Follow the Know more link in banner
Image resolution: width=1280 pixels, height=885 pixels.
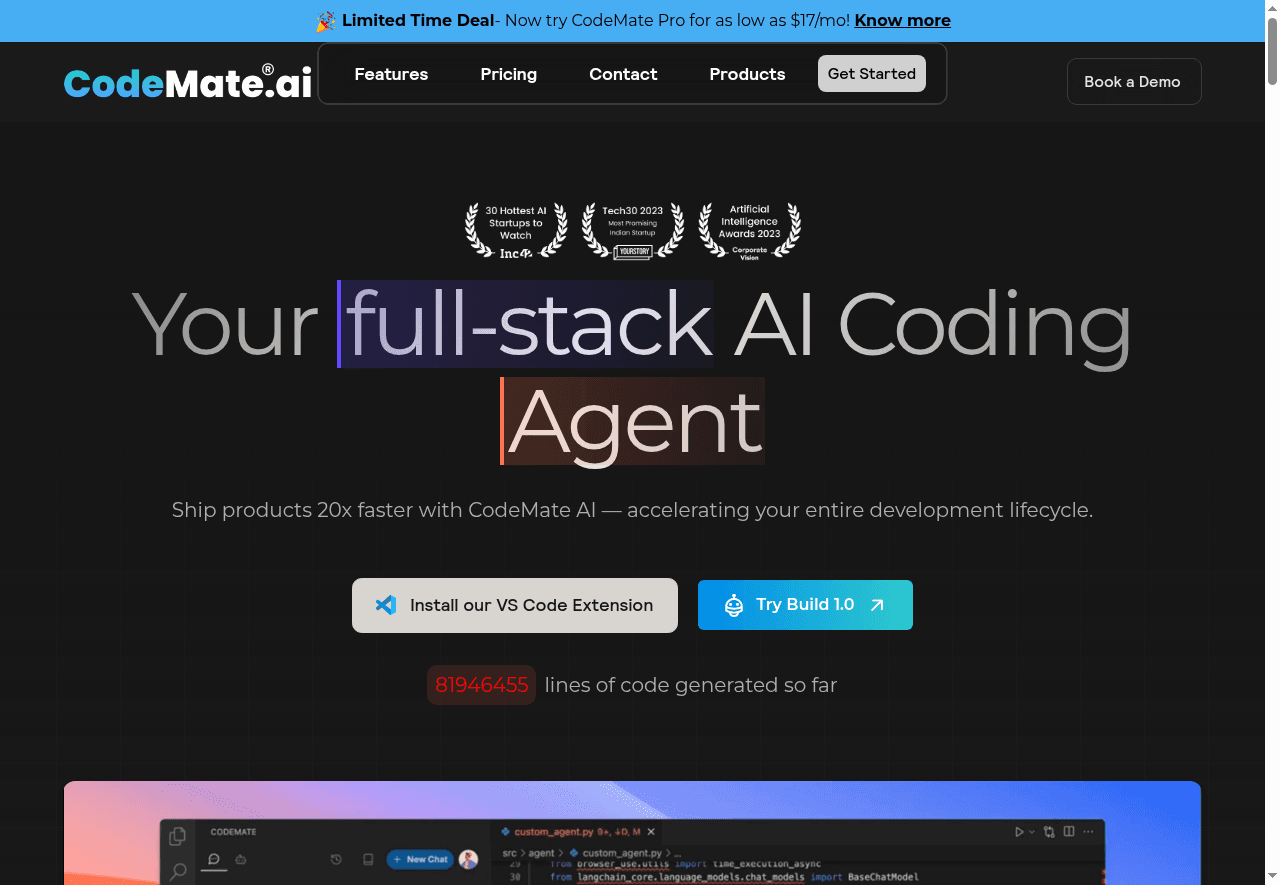coord(902,21)
